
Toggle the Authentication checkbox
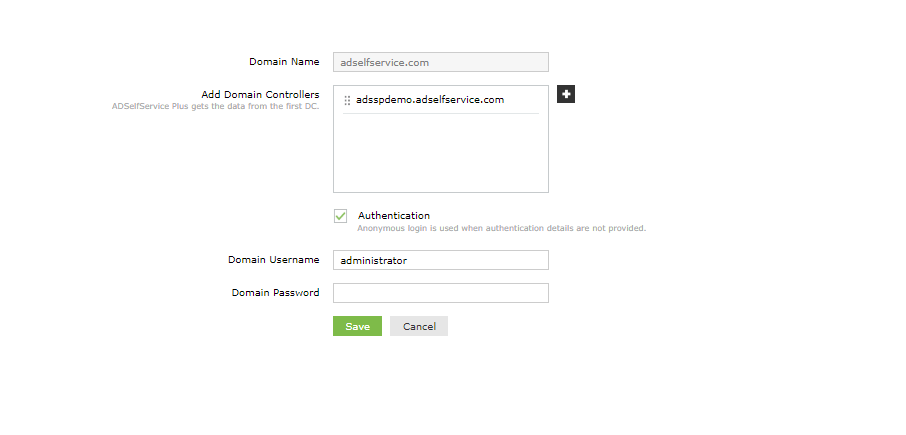tap(341, 216)
